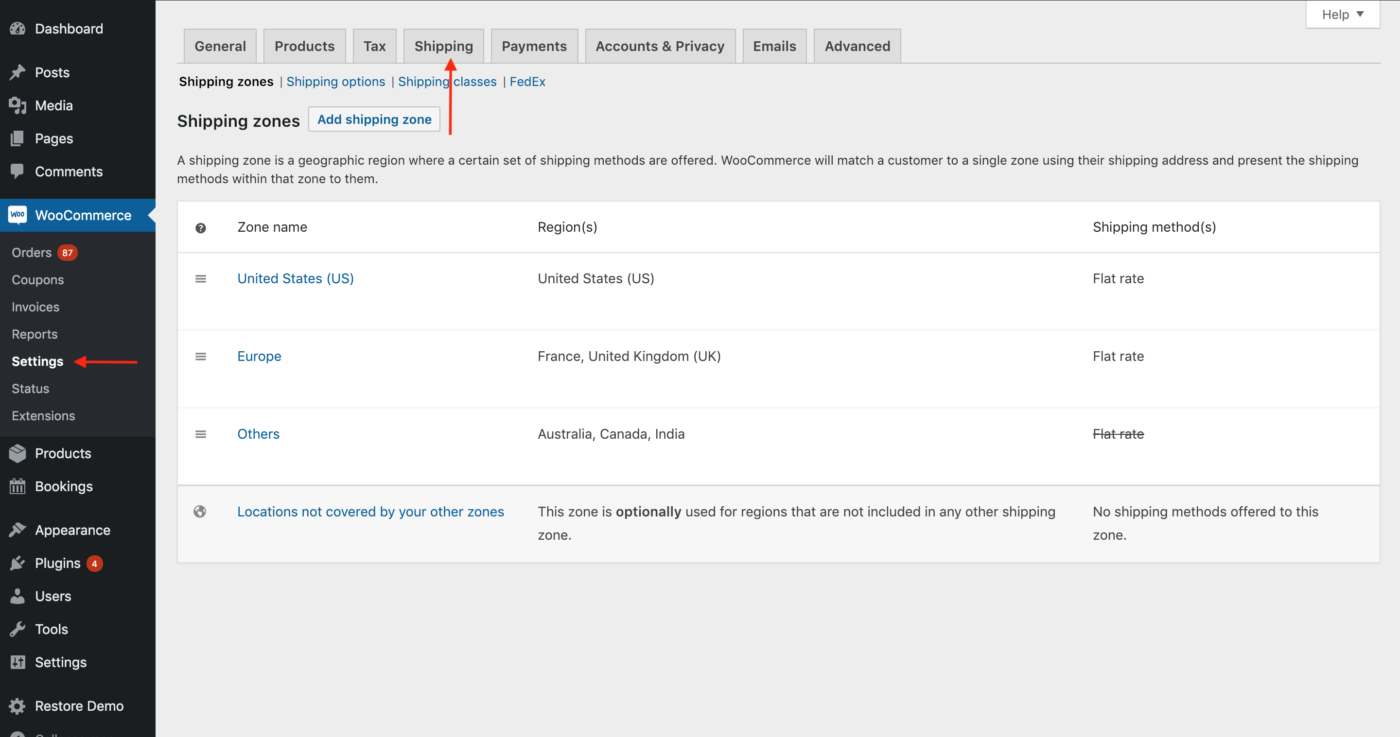Click the Plugins plug icon
Screen dimensions: 1400x737
pos(18,562)
